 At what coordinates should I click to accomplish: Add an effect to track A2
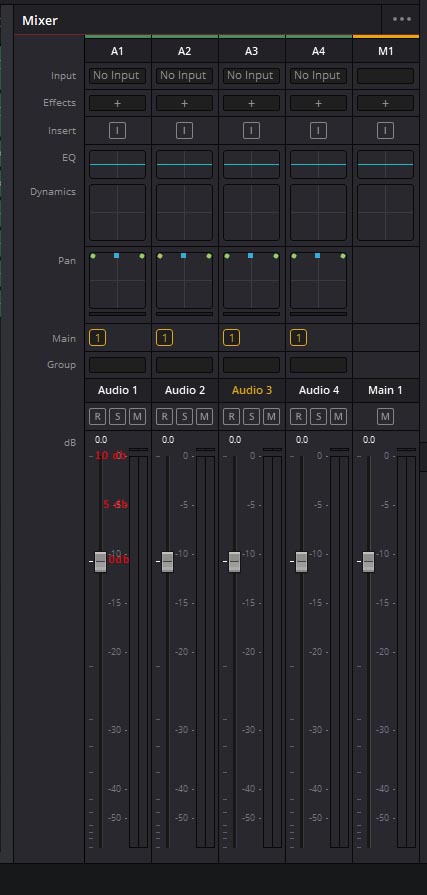click(184, 103)
